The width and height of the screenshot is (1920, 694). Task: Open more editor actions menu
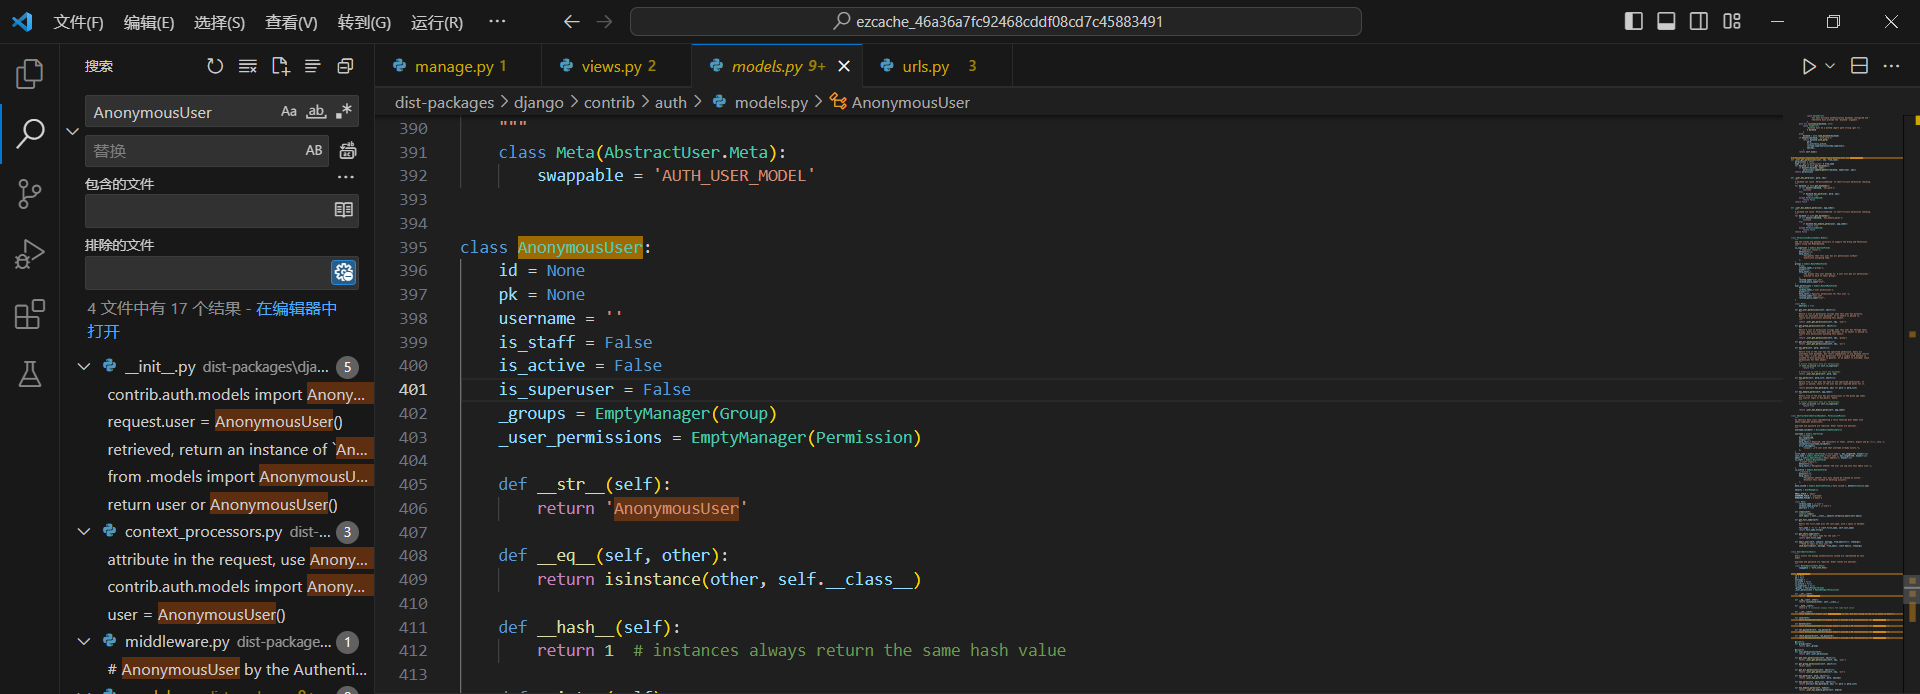click(1891, 66)
